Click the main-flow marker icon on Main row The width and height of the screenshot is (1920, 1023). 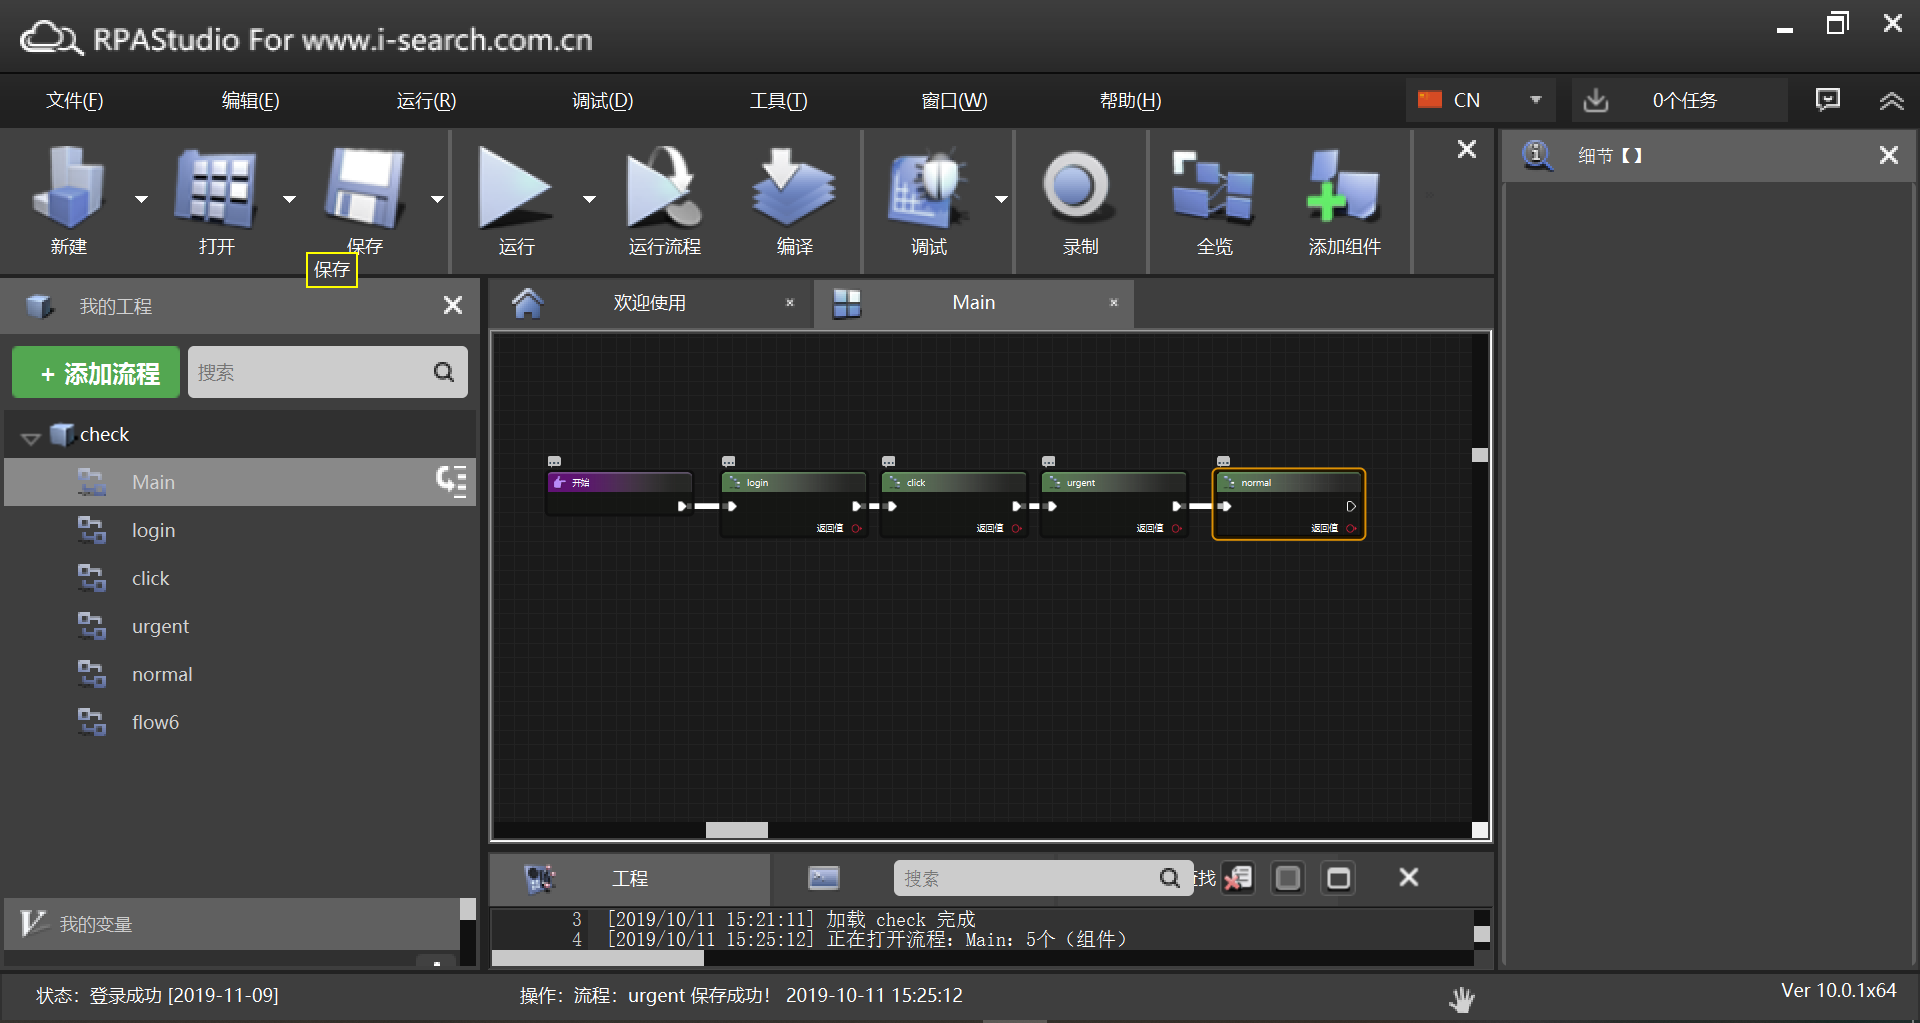click(x=451, y=481)
